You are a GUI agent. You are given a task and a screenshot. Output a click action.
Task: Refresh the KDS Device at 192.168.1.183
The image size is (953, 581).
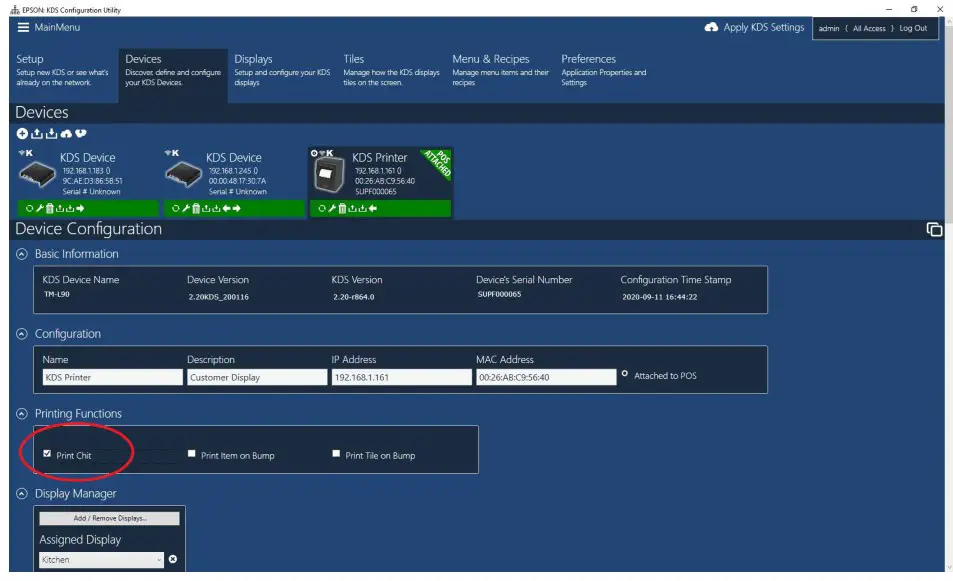29,208
